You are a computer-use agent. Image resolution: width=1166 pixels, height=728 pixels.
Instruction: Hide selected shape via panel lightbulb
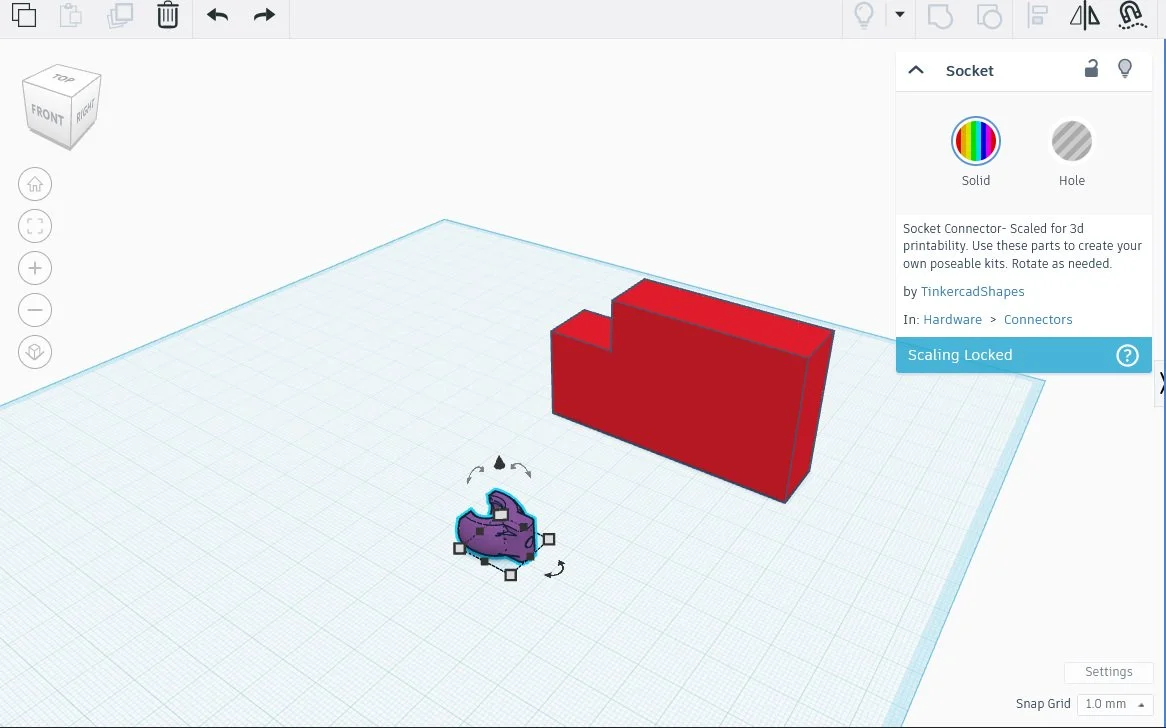[x=1125, y=68]
